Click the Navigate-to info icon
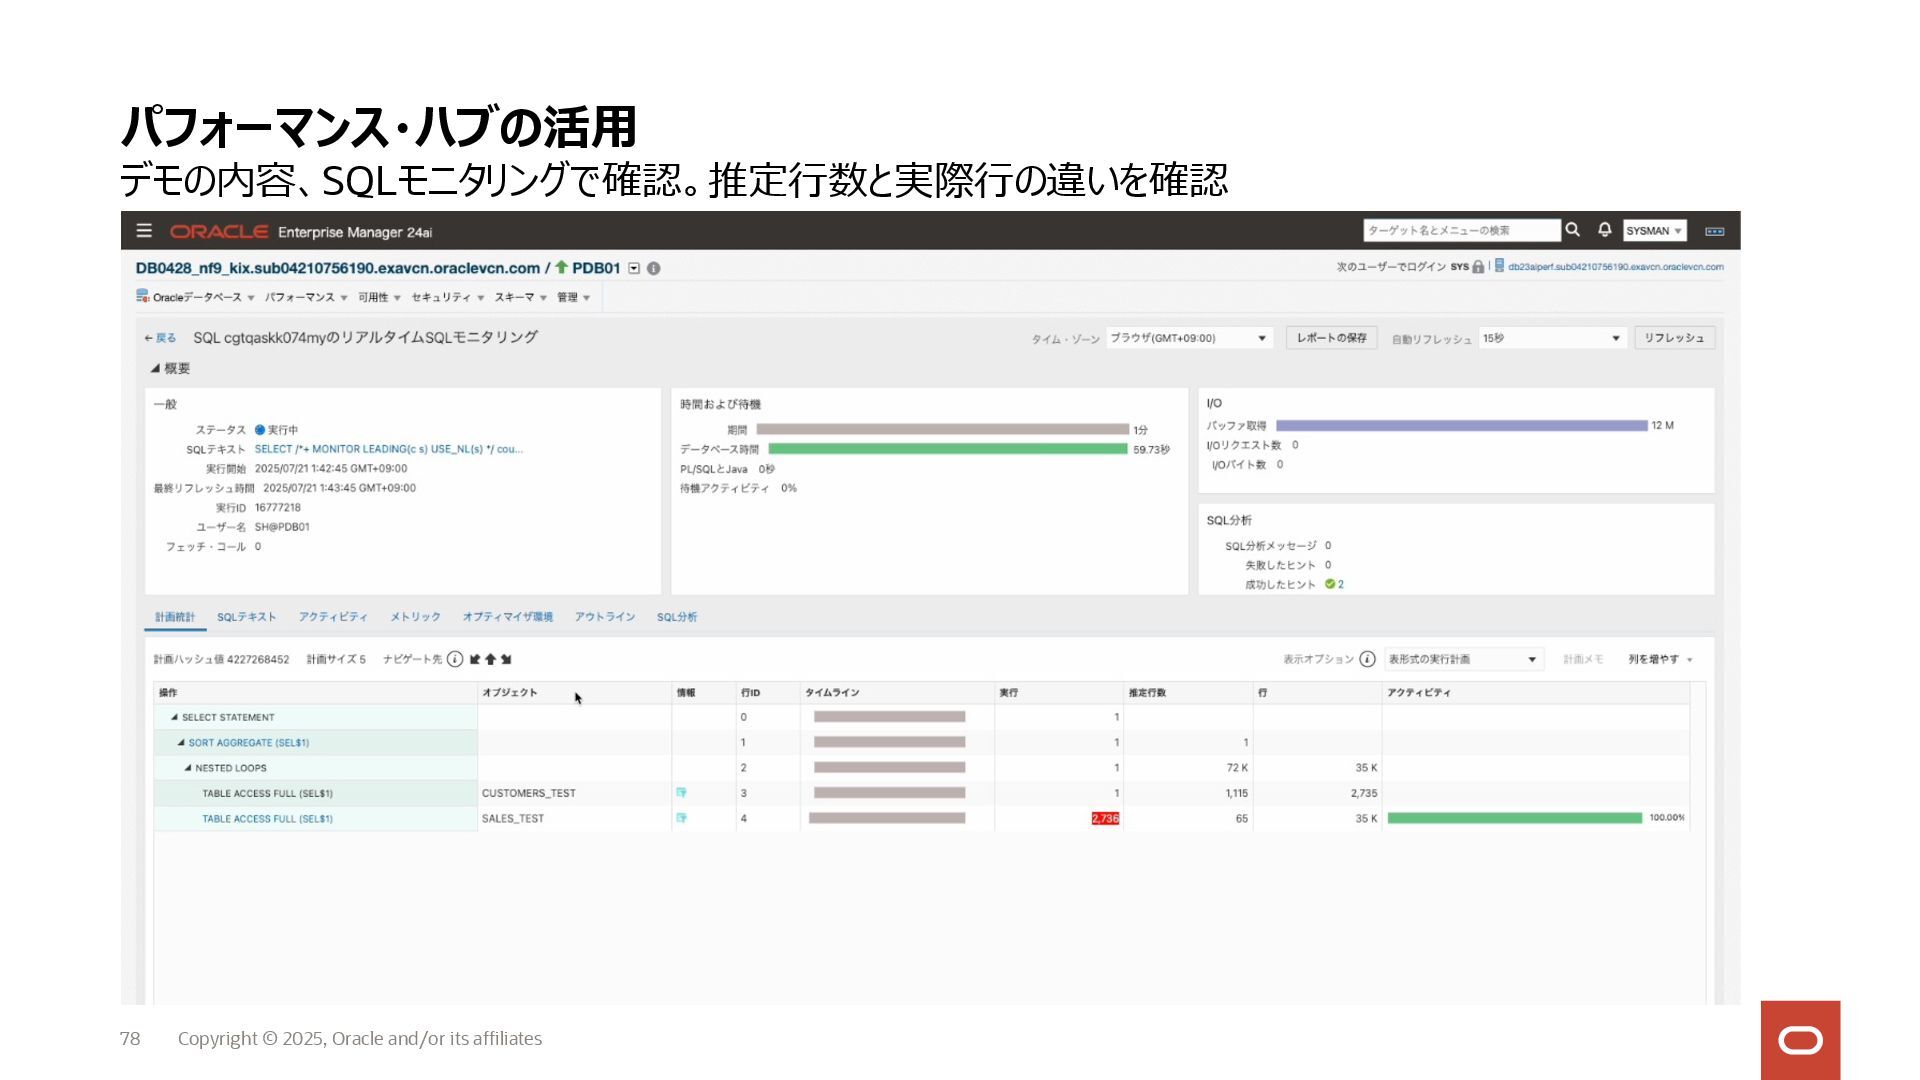The height and width of the screenshot is (1080, 1920). tap(455, 659)
